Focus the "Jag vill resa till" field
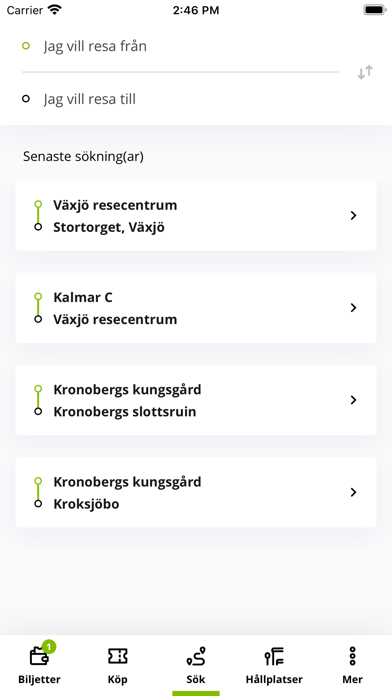Image resolution: width=392 pixels, height=696 pixels. click(x=180, y=99)
